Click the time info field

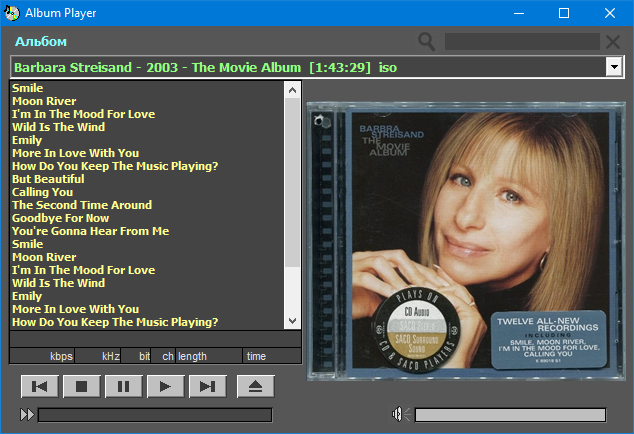[x=272, y=356]
